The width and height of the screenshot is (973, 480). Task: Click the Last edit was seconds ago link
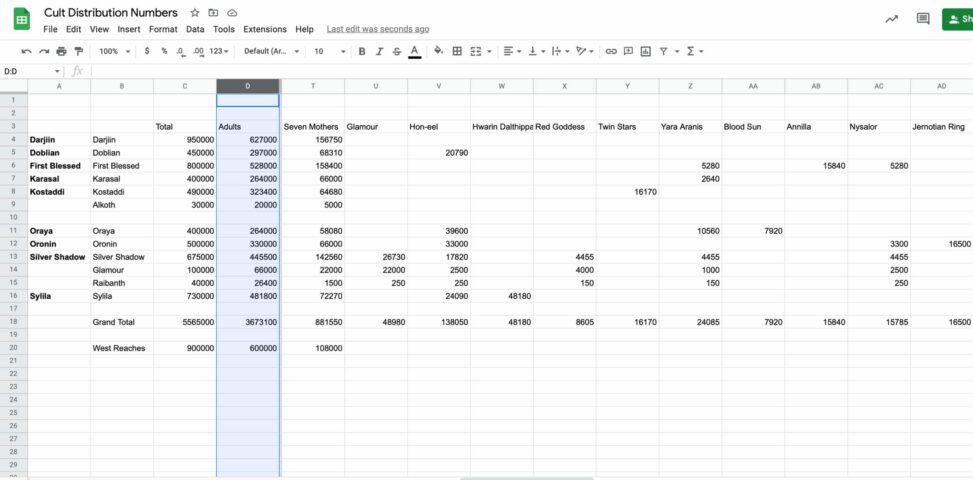pos(378,29)
